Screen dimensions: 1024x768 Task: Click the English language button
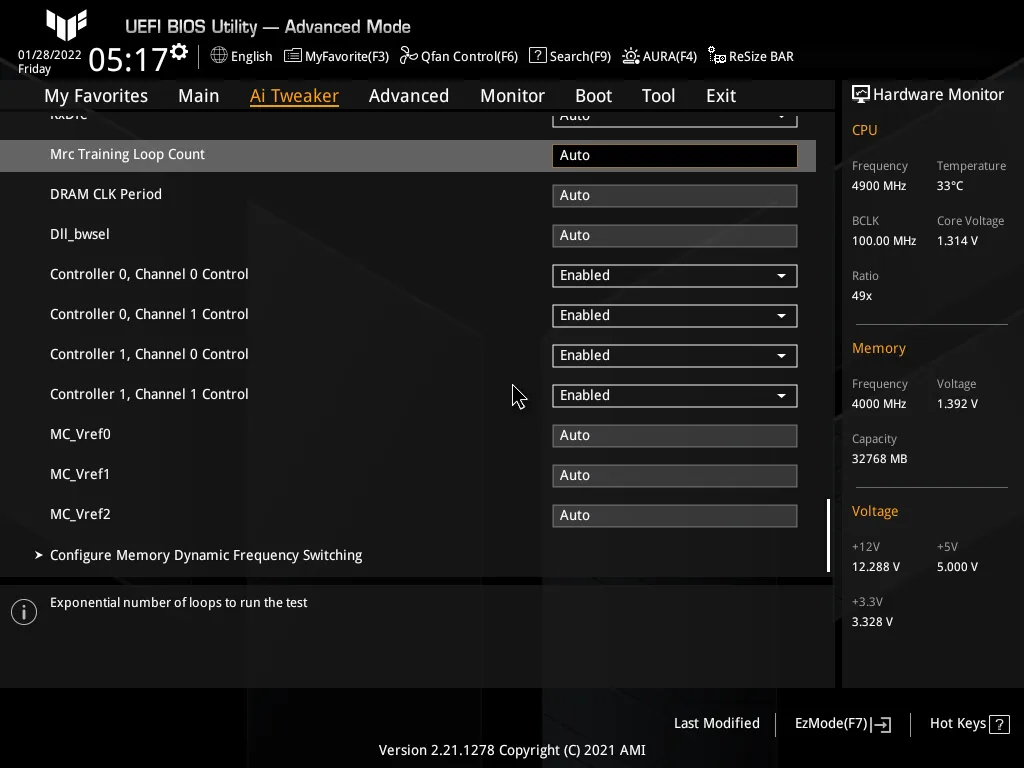pos(241,56)
